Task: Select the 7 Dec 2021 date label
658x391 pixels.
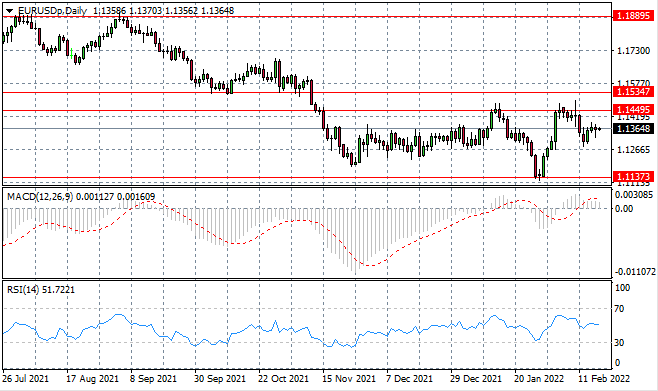Action: tap(409, 379)
